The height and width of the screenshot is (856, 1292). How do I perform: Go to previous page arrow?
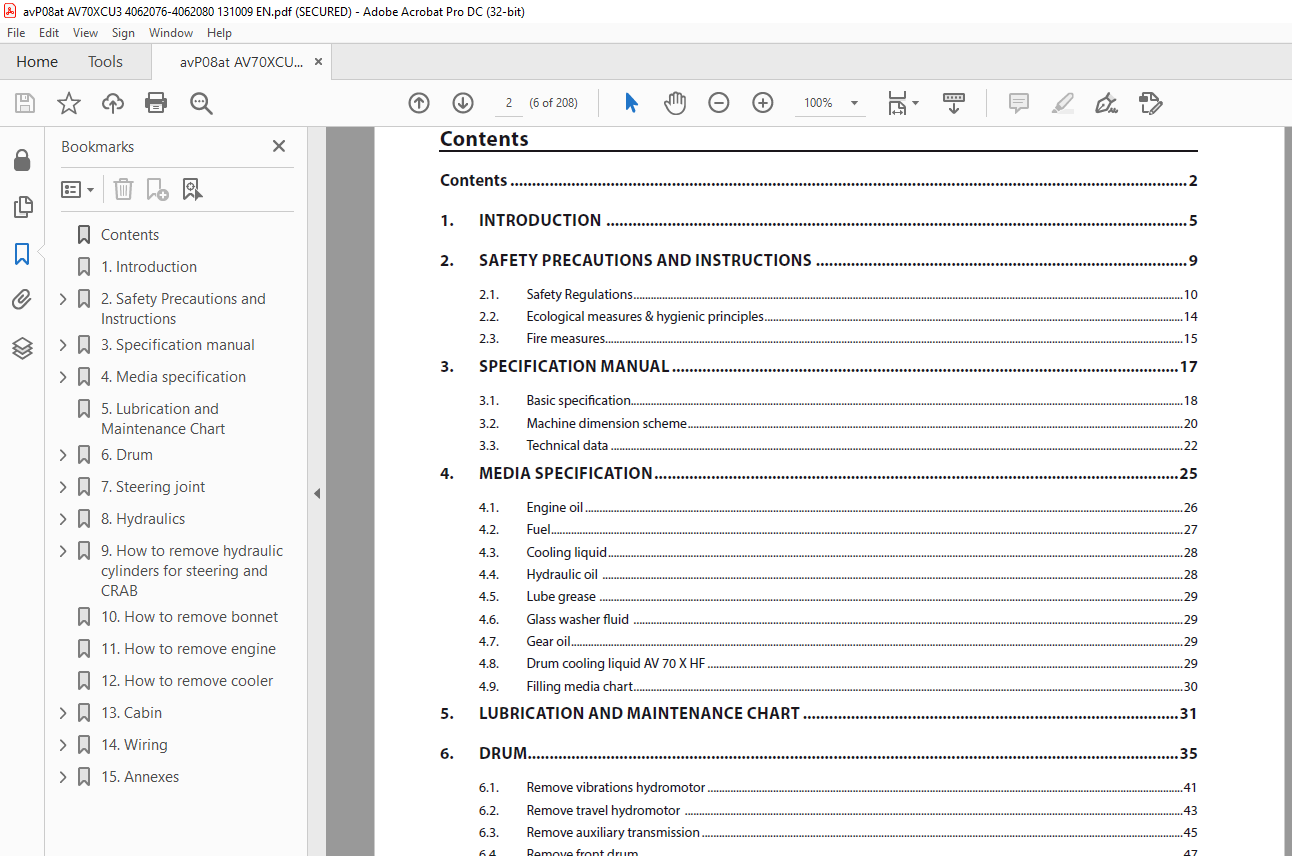click(419, 103)
